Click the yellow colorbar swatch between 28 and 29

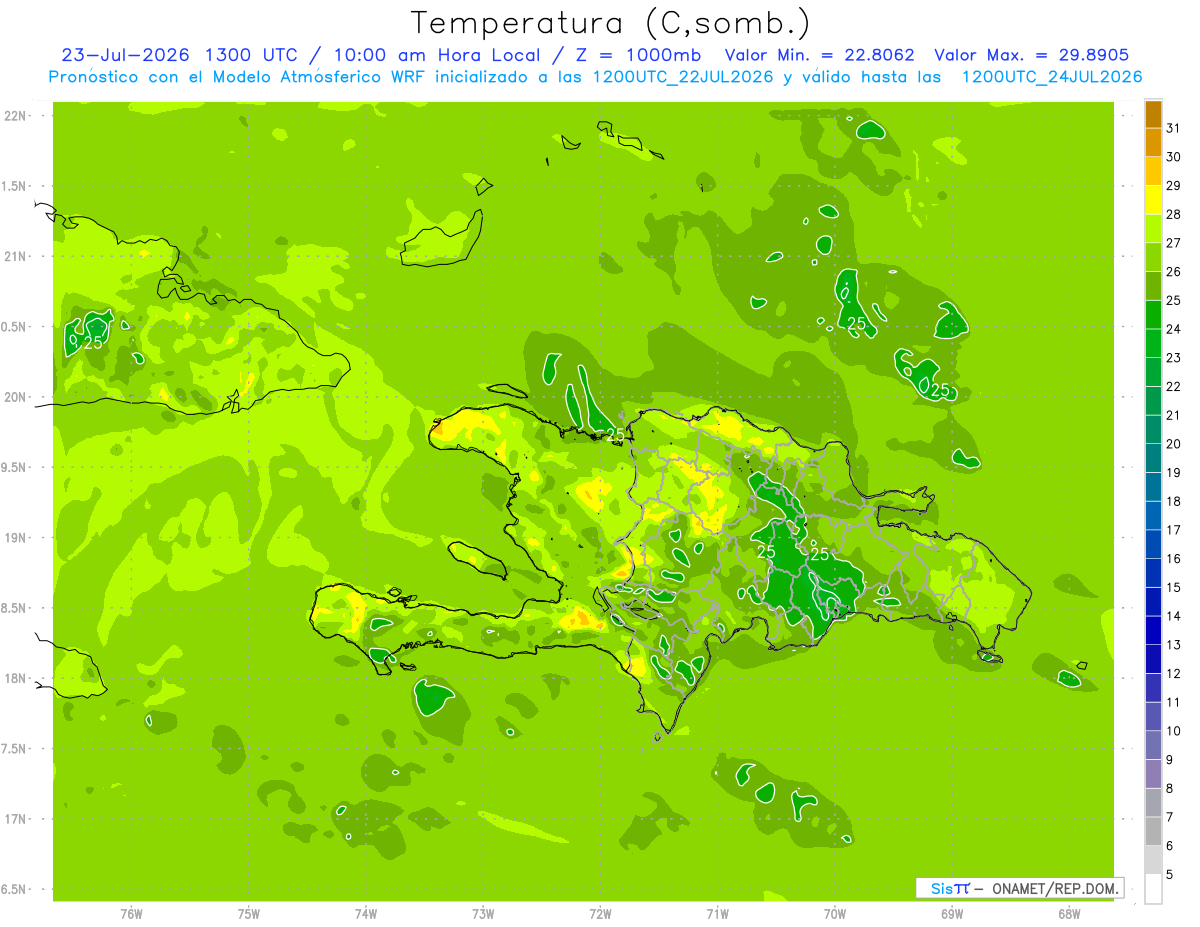[x=1153, y=201]
